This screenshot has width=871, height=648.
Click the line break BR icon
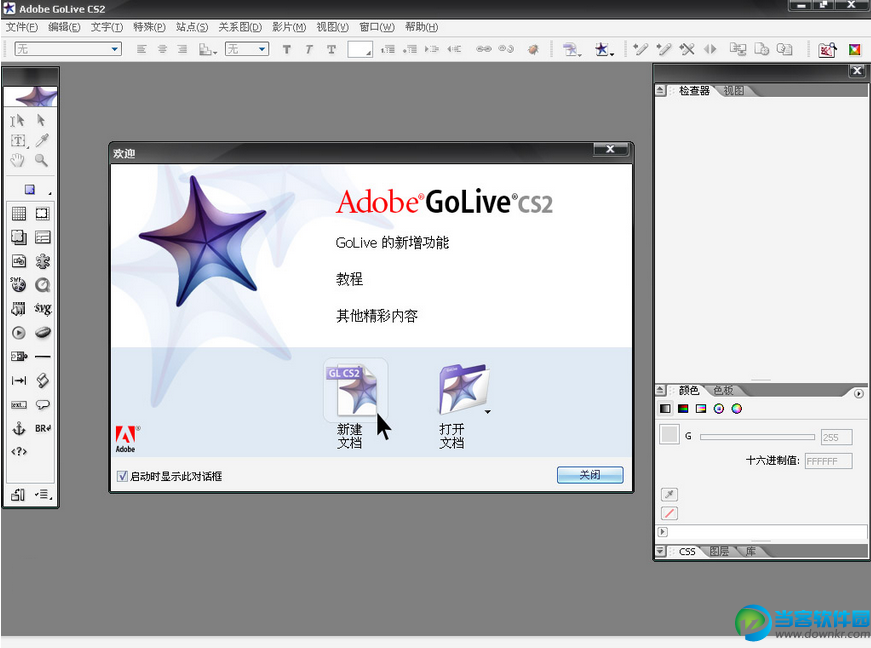point(42,428)
